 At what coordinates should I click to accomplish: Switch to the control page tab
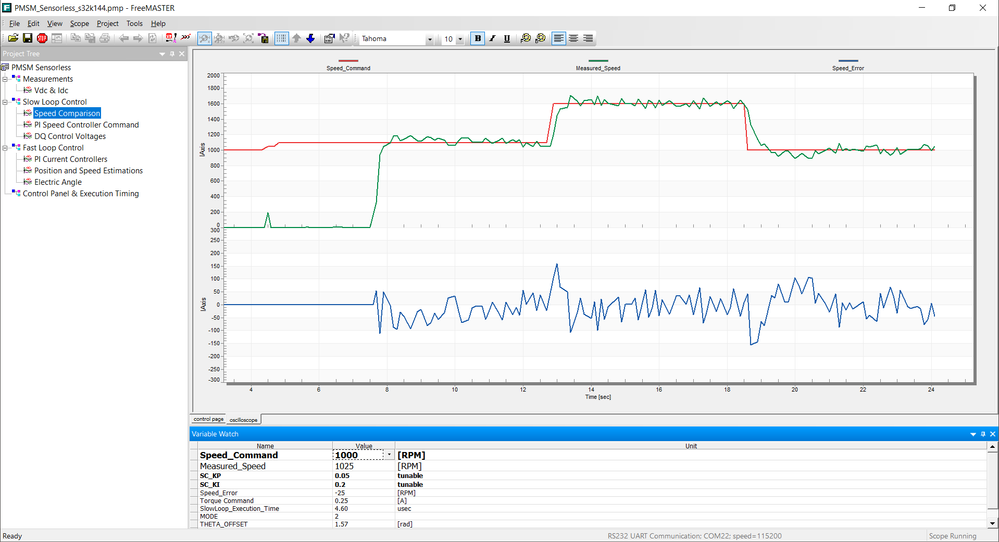(208, 419)
